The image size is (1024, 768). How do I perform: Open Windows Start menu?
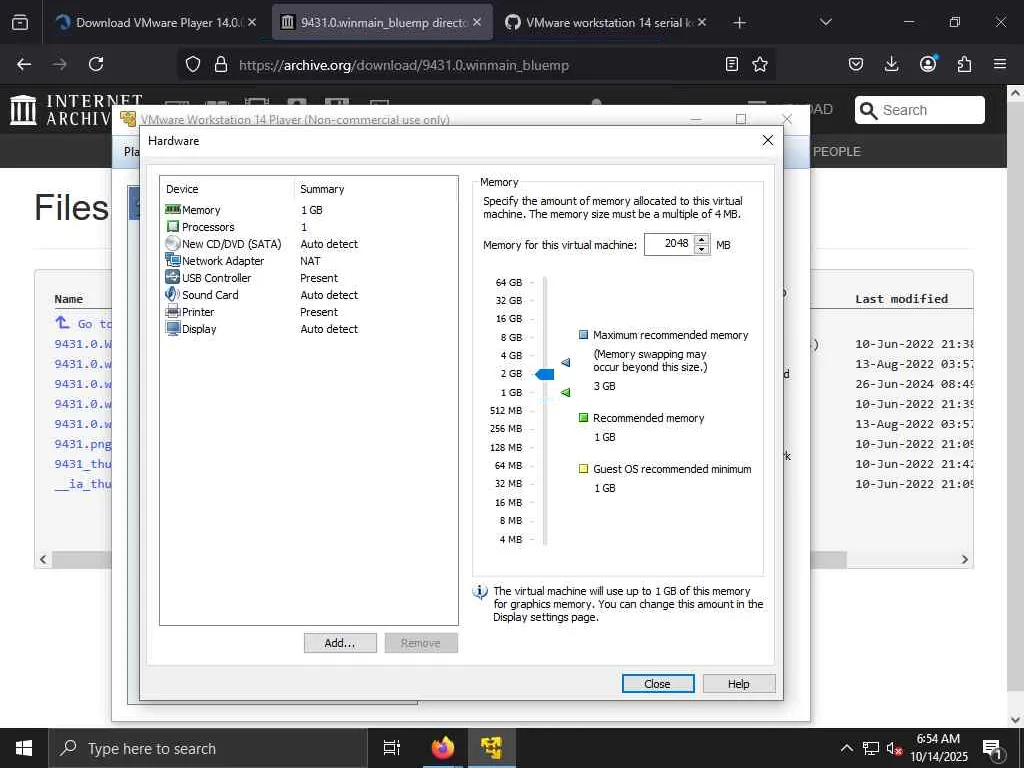24,748
